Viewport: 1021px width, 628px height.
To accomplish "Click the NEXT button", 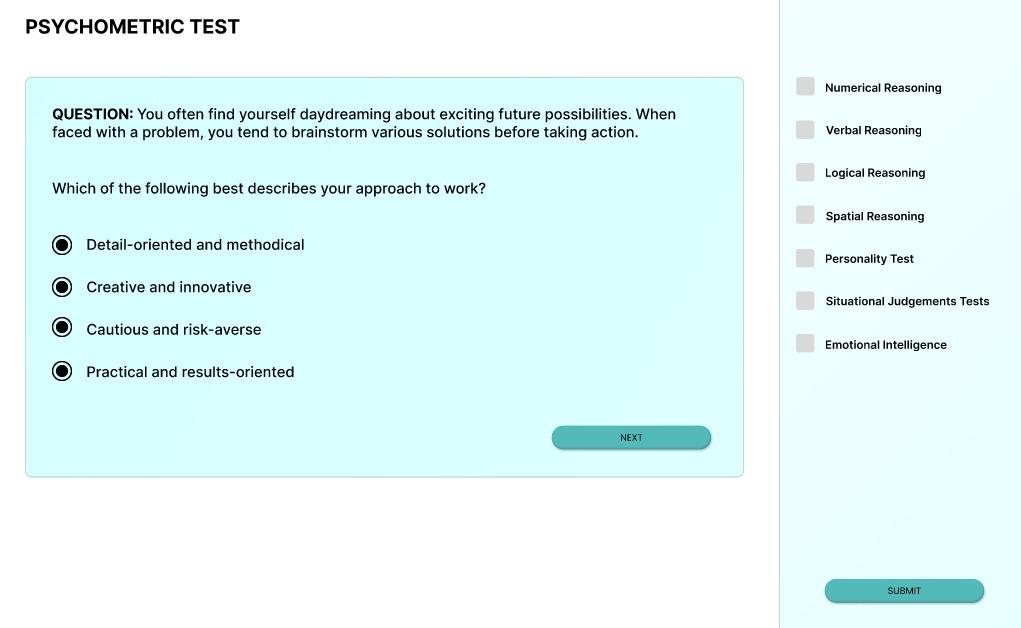I will [631, 437].
